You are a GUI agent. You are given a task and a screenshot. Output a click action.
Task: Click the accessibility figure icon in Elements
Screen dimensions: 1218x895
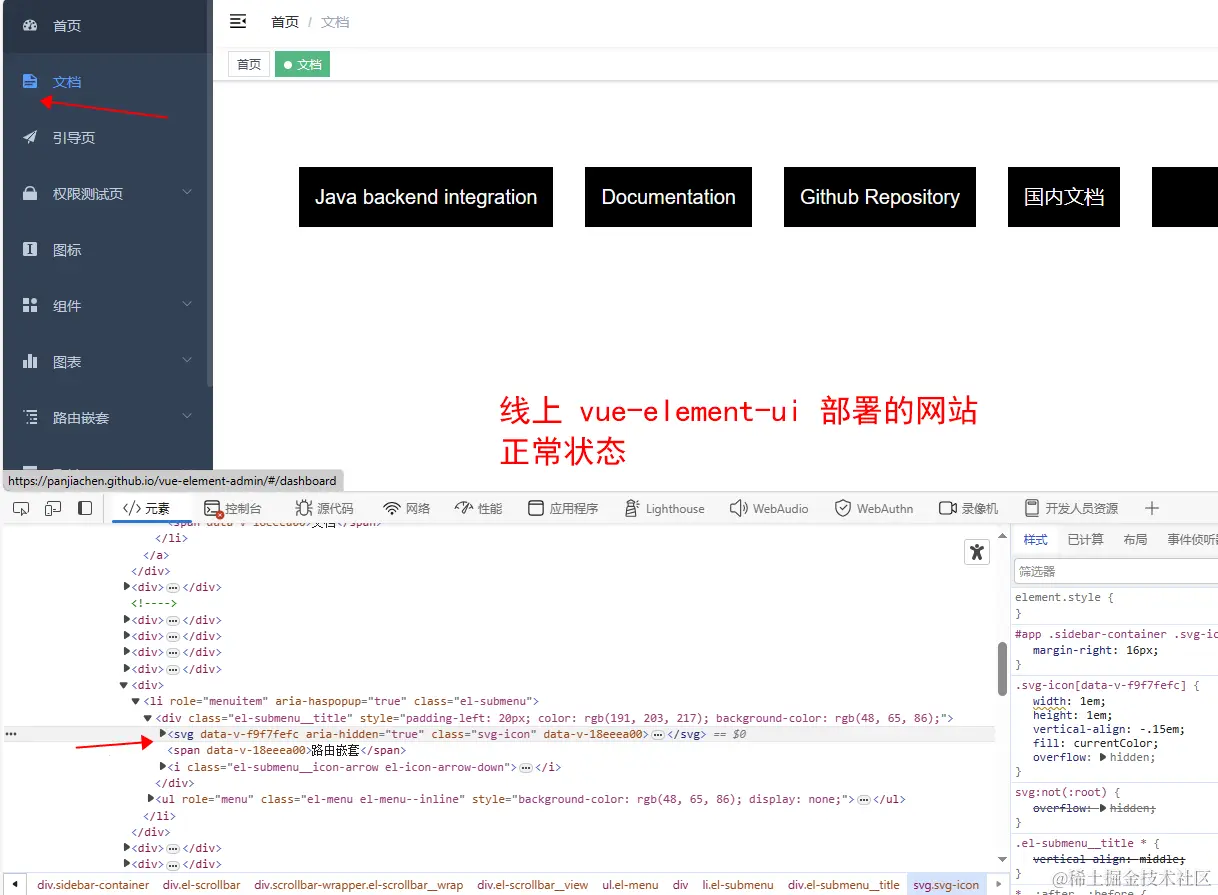(977, 552)
